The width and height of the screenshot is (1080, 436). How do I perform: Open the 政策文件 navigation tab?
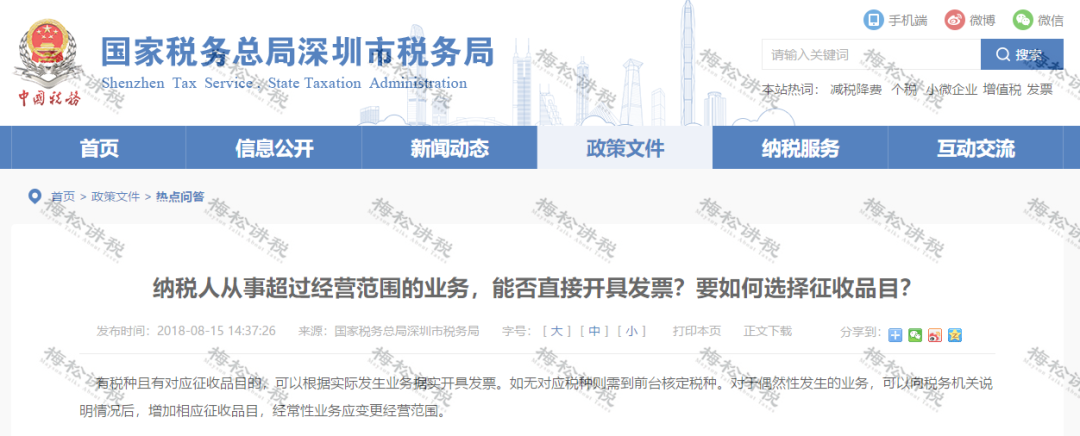(625, 147)
